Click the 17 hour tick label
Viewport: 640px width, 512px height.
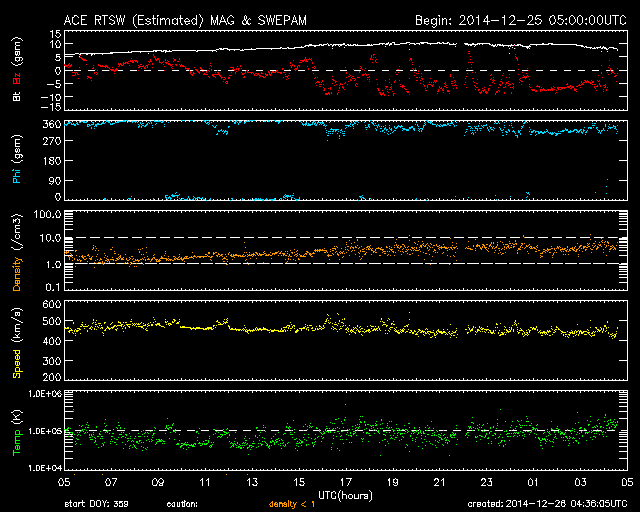click(x=348, y=482)
